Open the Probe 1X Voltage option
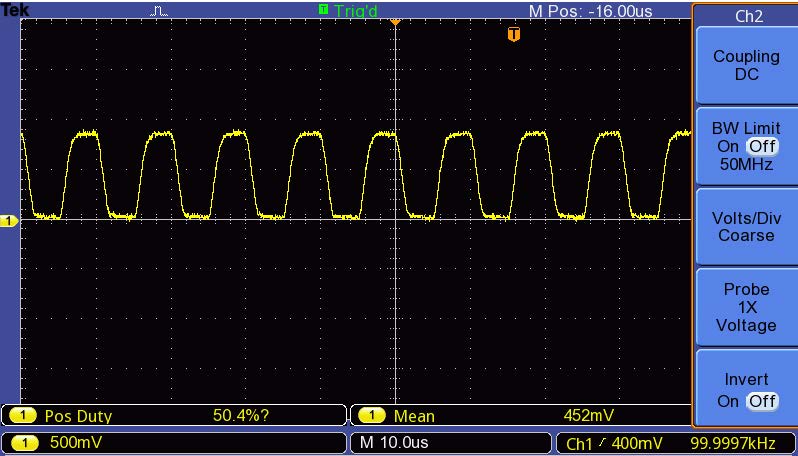The height and width of the screenshot is (456, 798). pos(745,308)
